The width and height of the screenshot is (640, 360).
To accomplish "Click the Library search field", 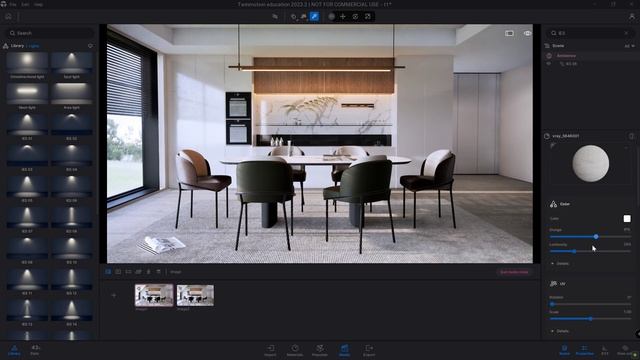I will coord(50,33).
